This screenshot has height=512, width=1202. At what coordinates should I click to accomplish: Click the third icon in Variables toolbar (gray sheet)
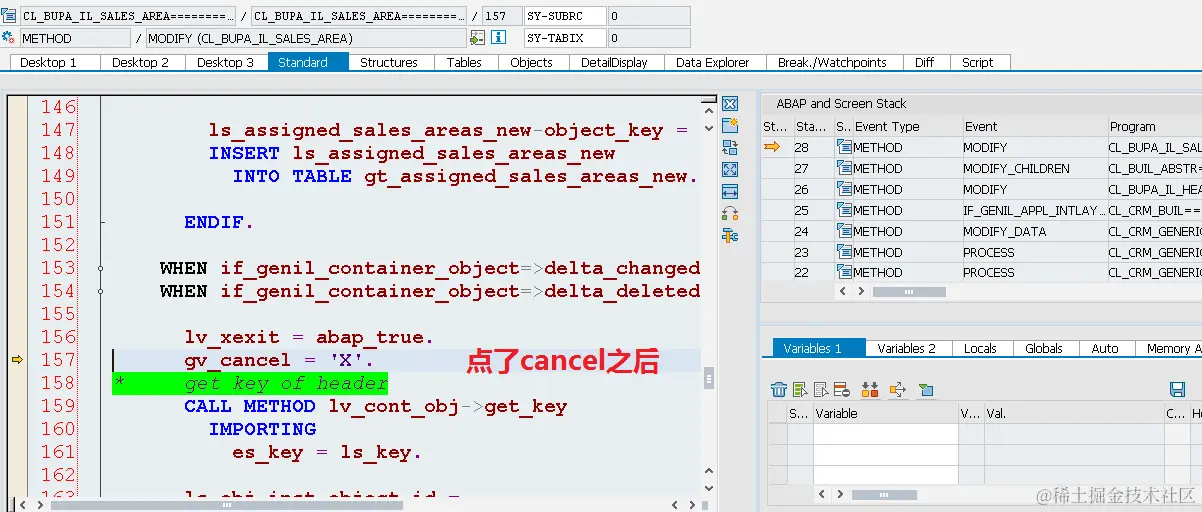coord(820,390)
